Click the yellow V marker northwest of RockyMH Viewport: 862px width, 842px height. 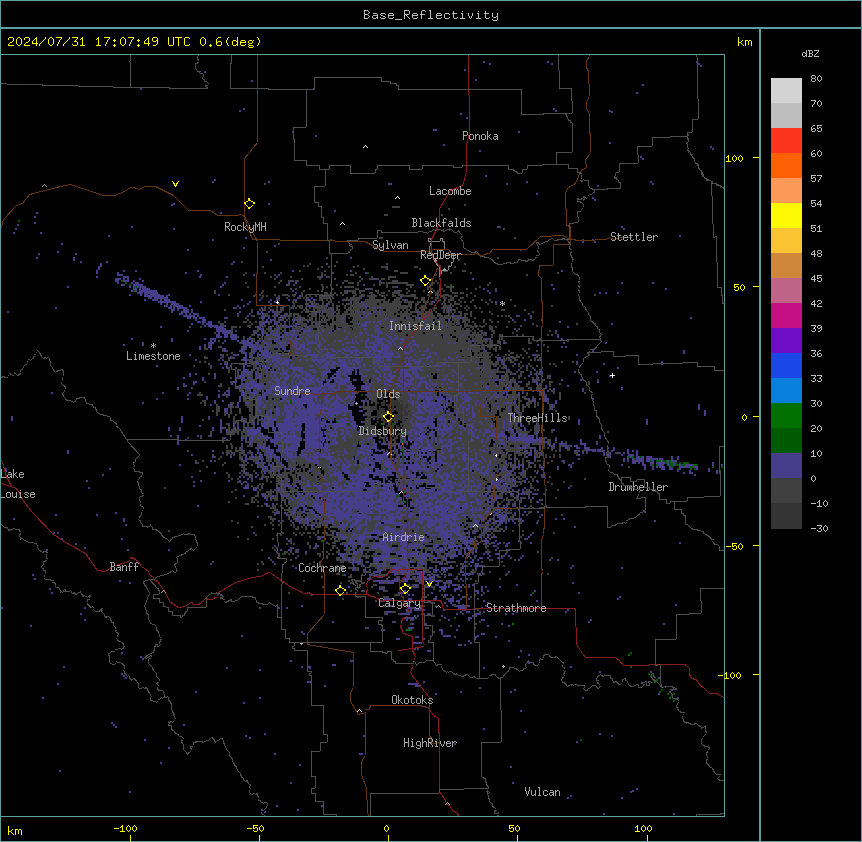tap(175, 184)
